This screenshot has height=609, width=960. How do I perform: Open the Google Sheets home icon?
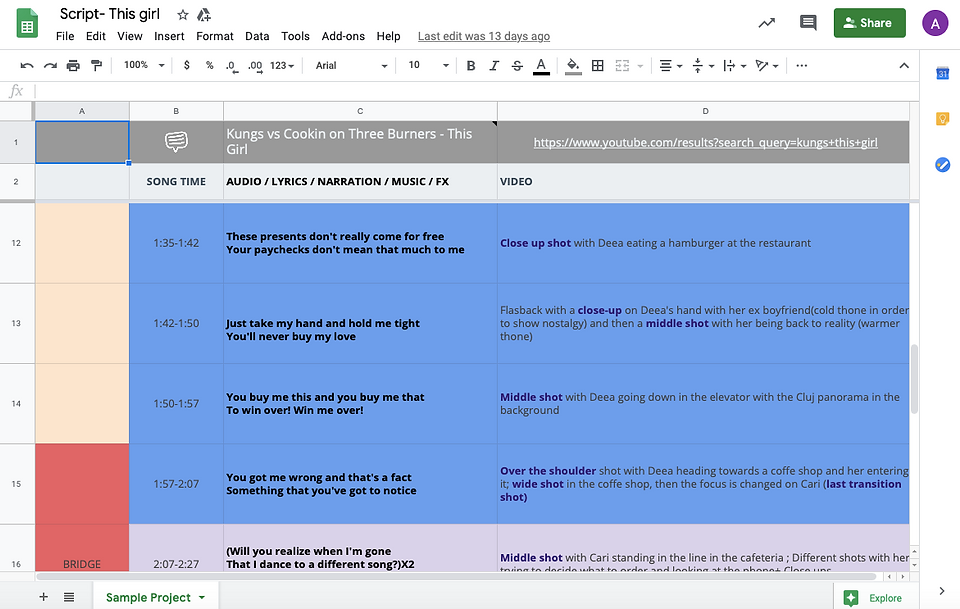[x=27, y=24]
